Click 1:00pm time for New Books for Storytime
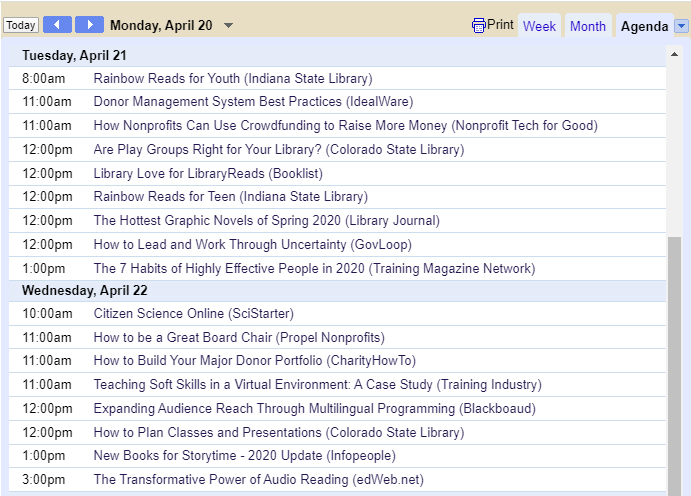 44,456
